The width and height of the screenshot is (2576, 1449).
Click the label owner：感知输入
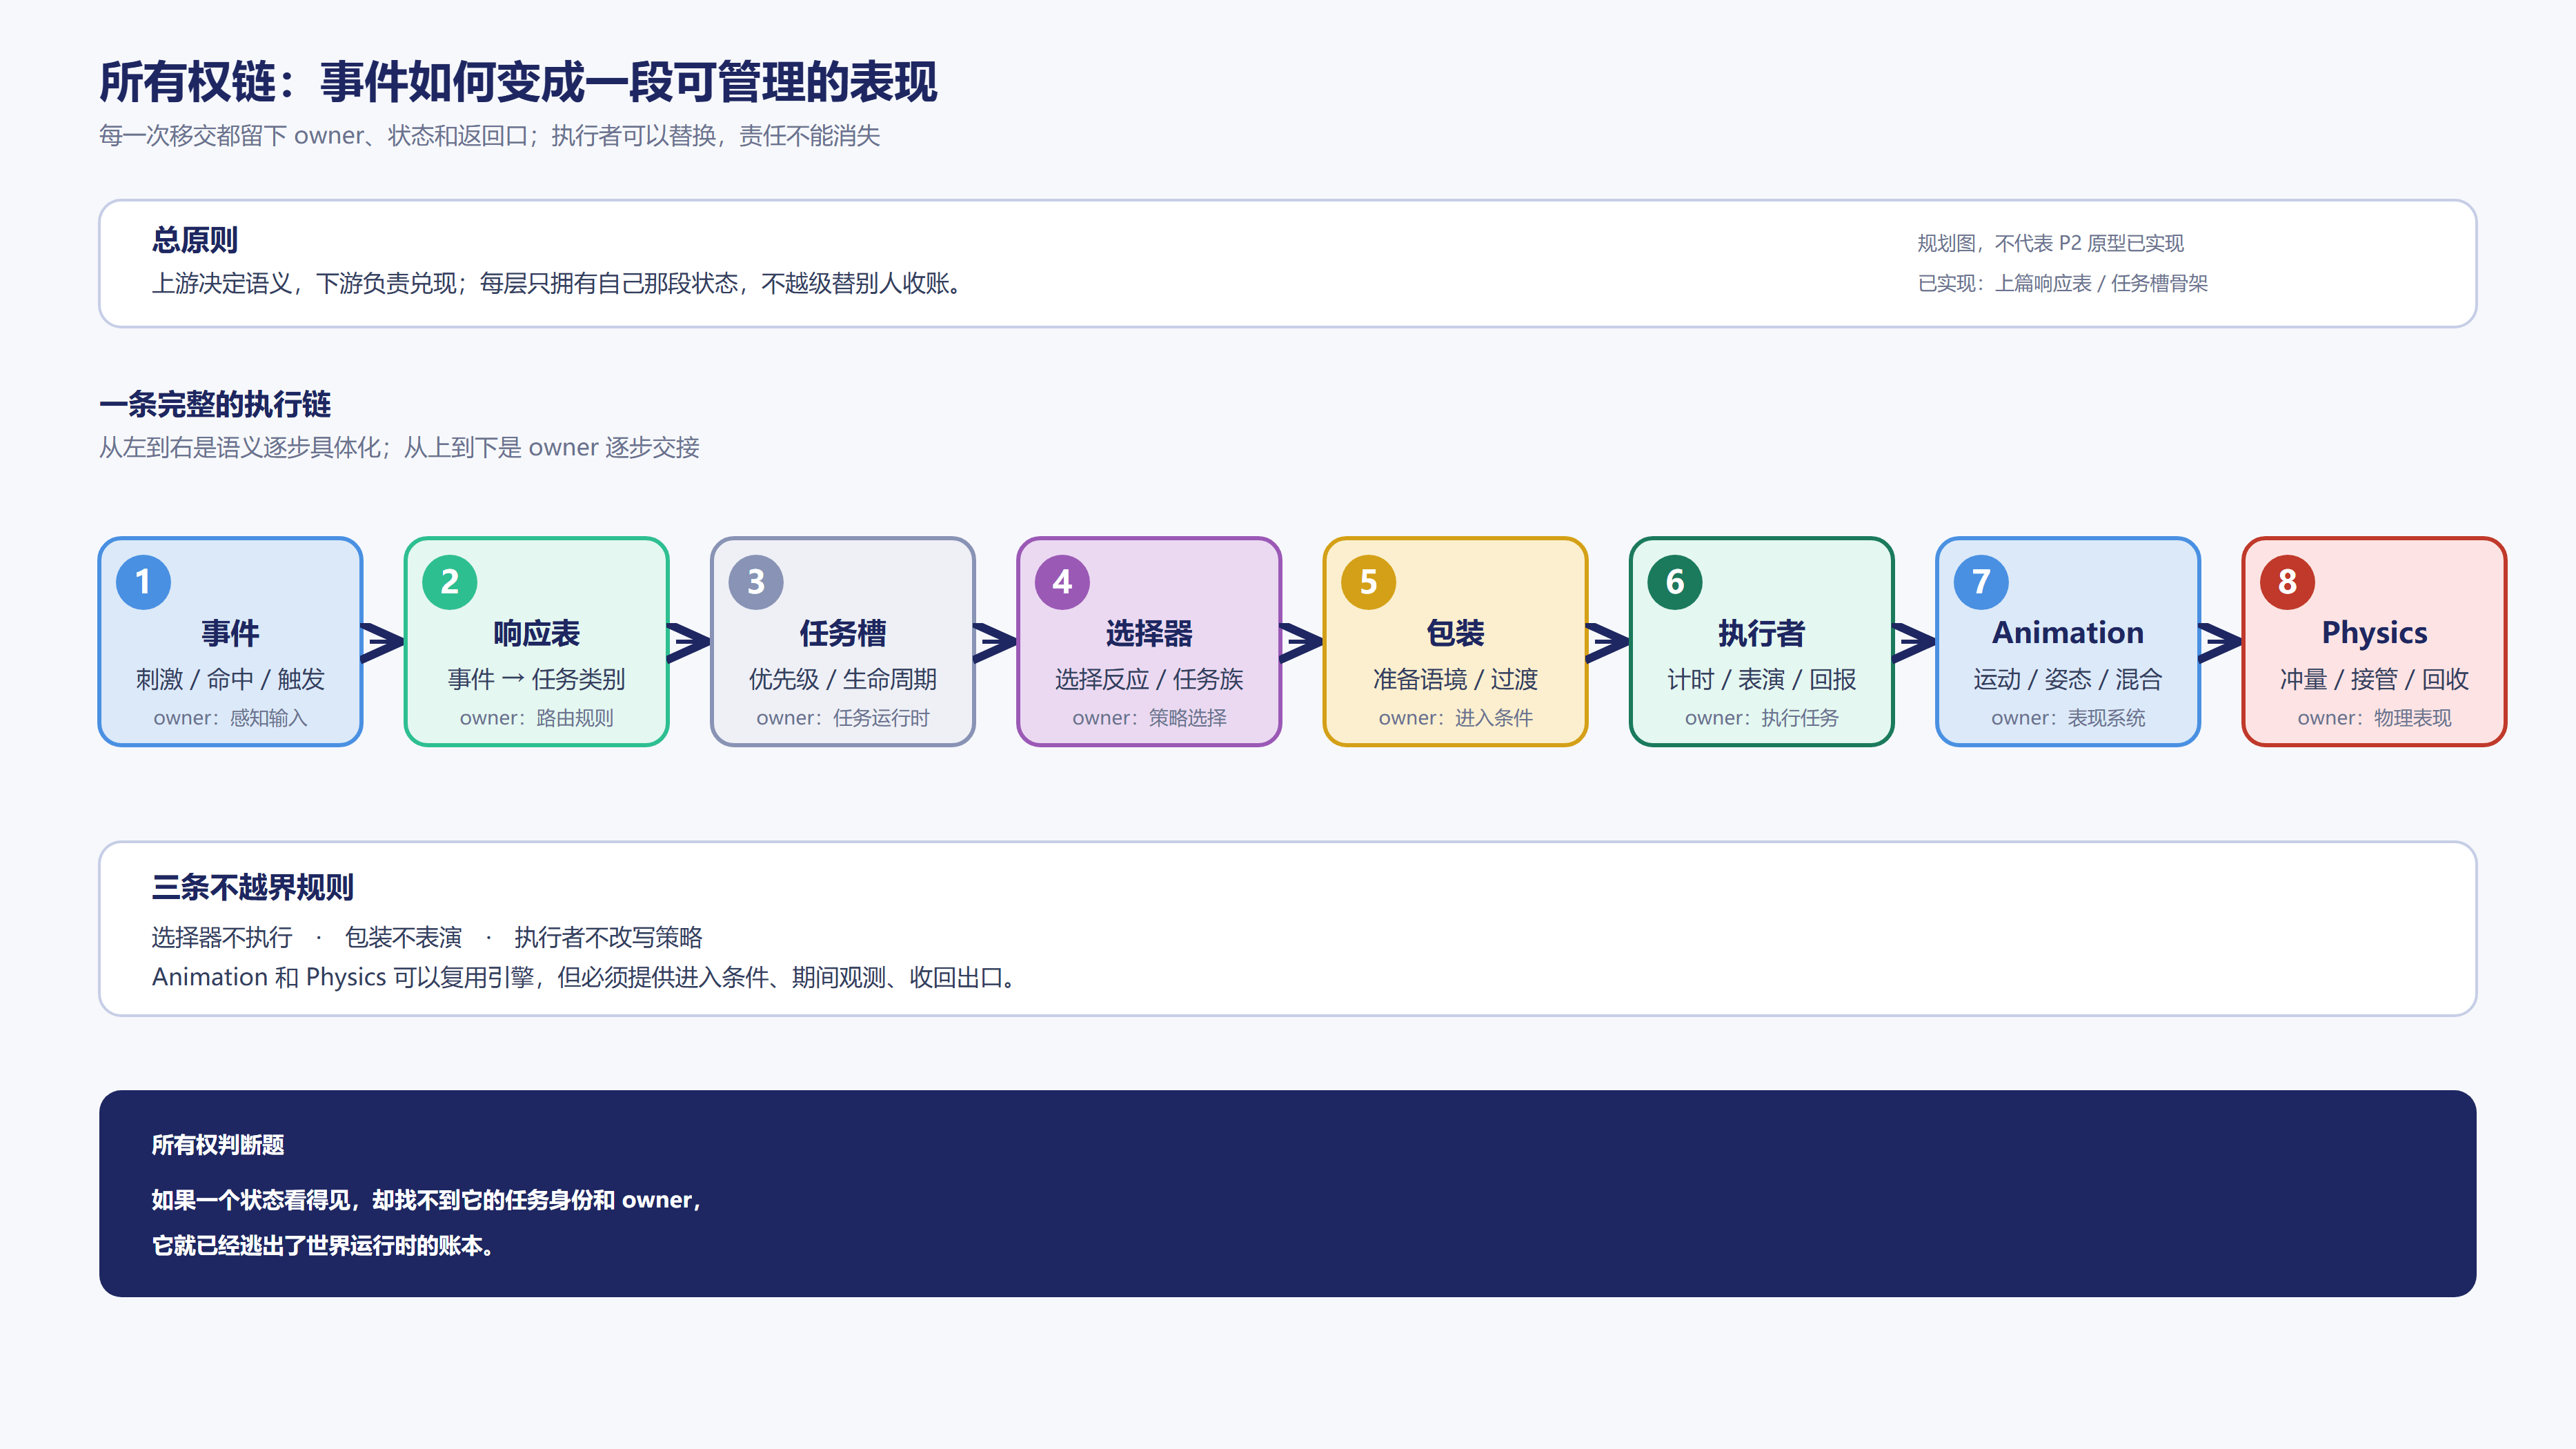[230, 718]
